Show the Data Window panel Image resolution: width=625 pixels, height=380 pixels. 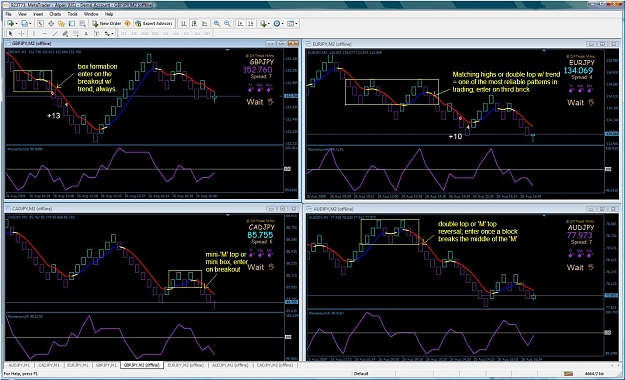pyautogui.click(x=51, y=24)
